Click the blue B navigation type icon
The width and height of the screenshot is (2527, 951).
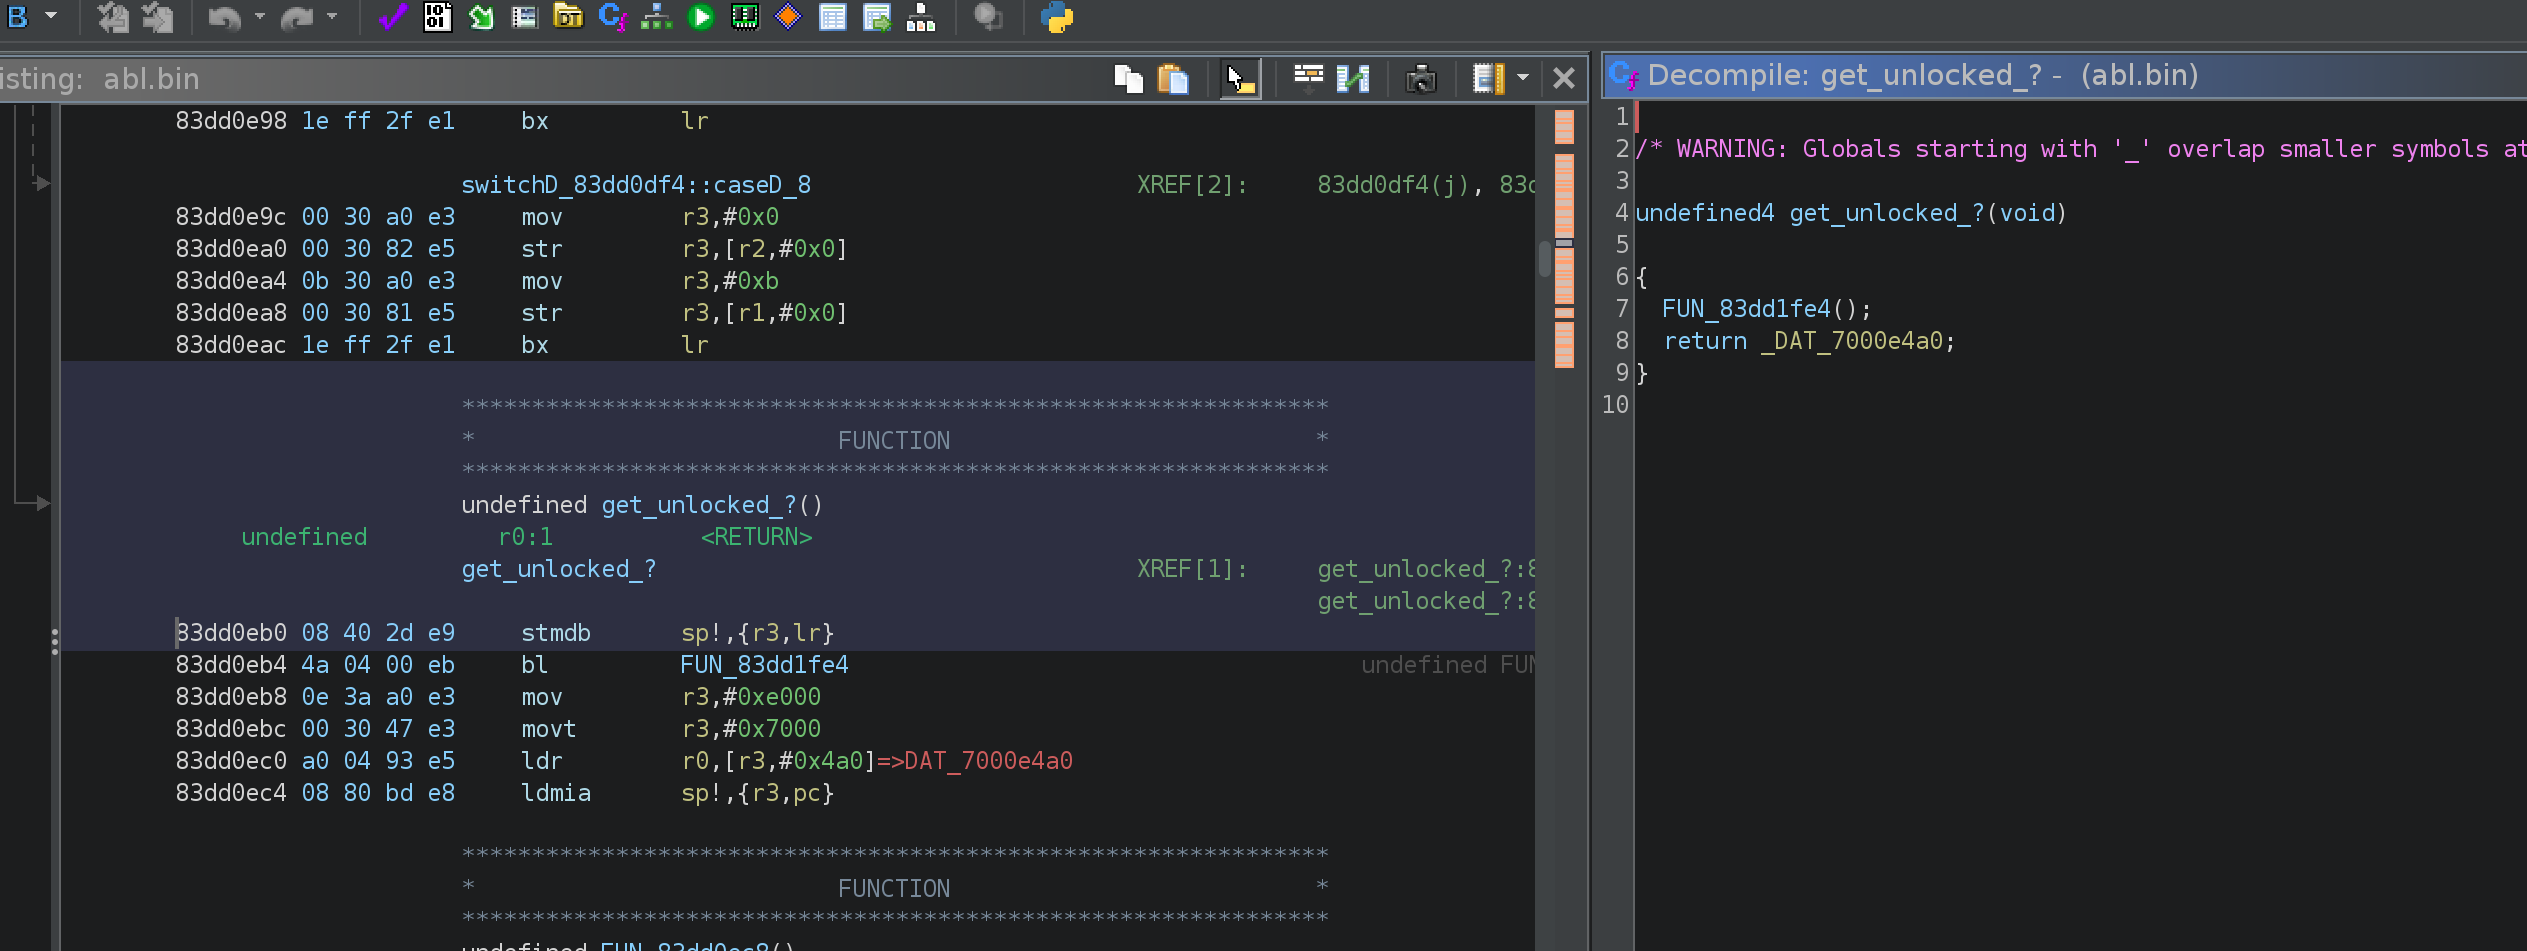[17, 16]
